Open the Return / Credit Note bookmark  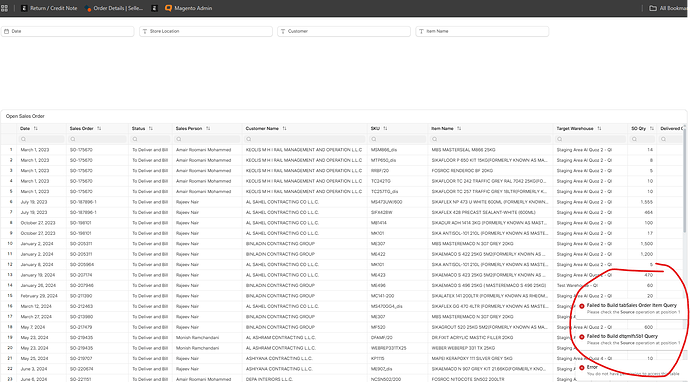pos(49,8)
